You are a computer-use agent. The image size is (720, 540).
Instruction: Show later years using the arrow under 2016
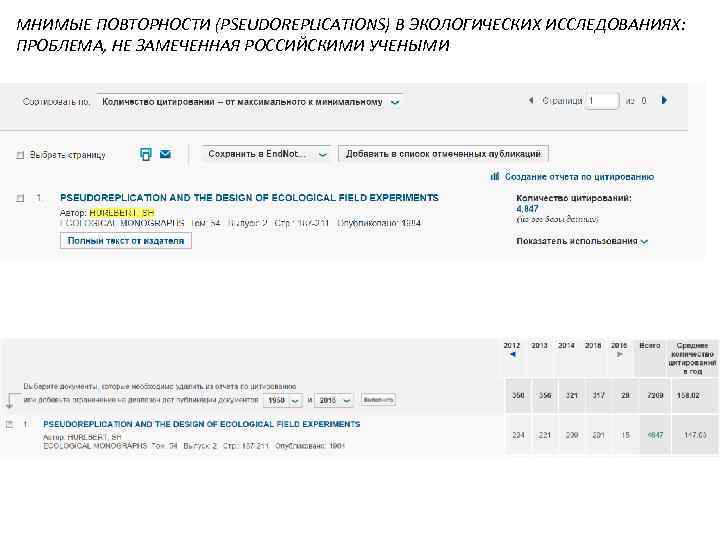click(x=619, y=354)
